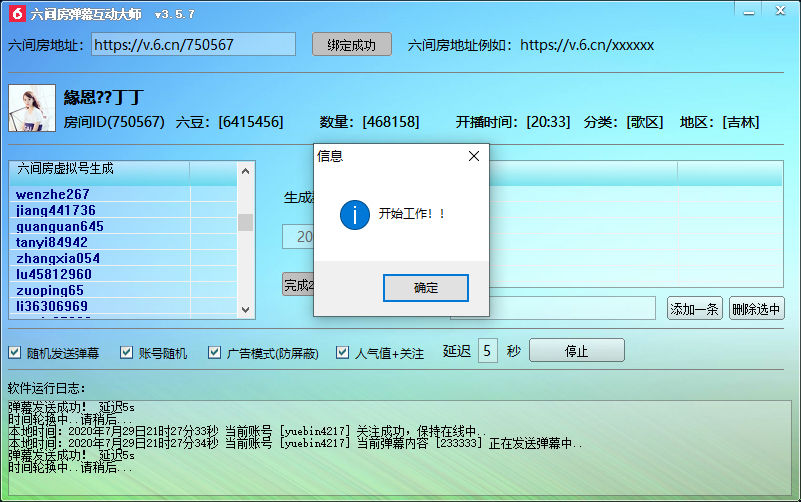
Task: Confirm dialog with 确定 button
Action: (x=426, y=288)
